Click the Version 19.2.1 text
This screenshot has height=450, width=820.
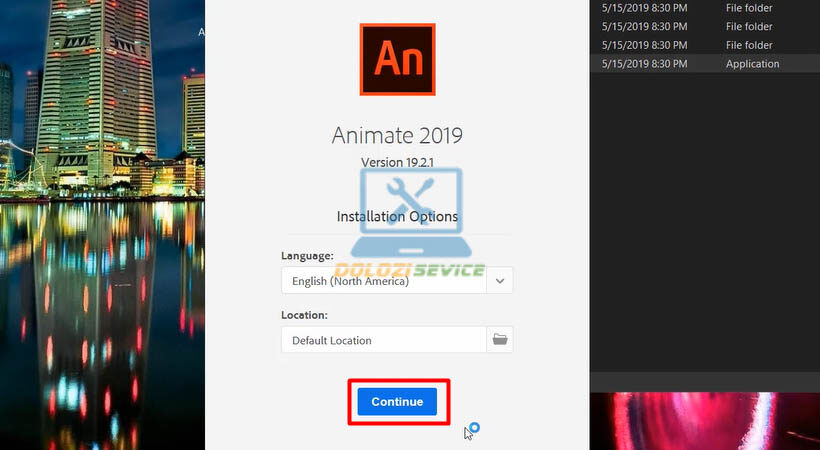coord(397,162)
